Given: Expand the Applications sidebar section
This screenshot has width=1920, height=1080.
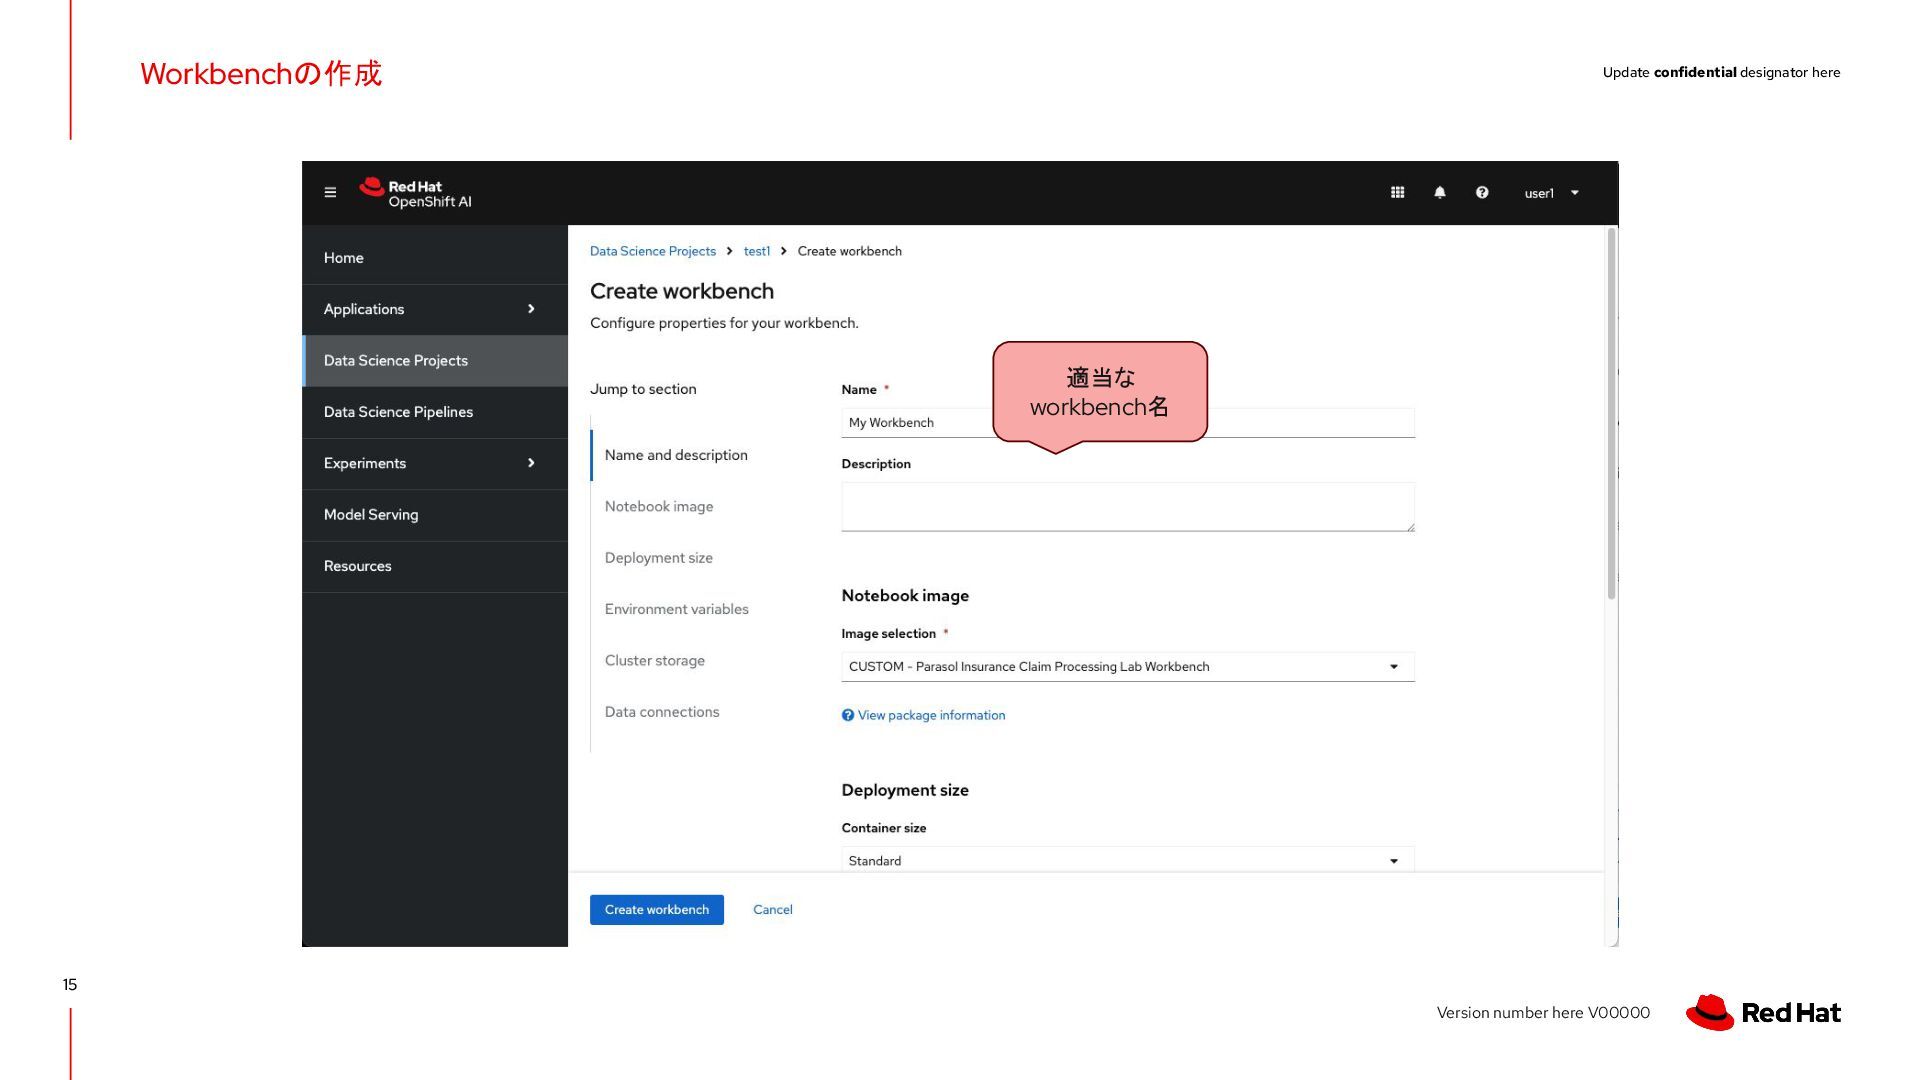Looking at the screenshot, I should coord(435,309).
